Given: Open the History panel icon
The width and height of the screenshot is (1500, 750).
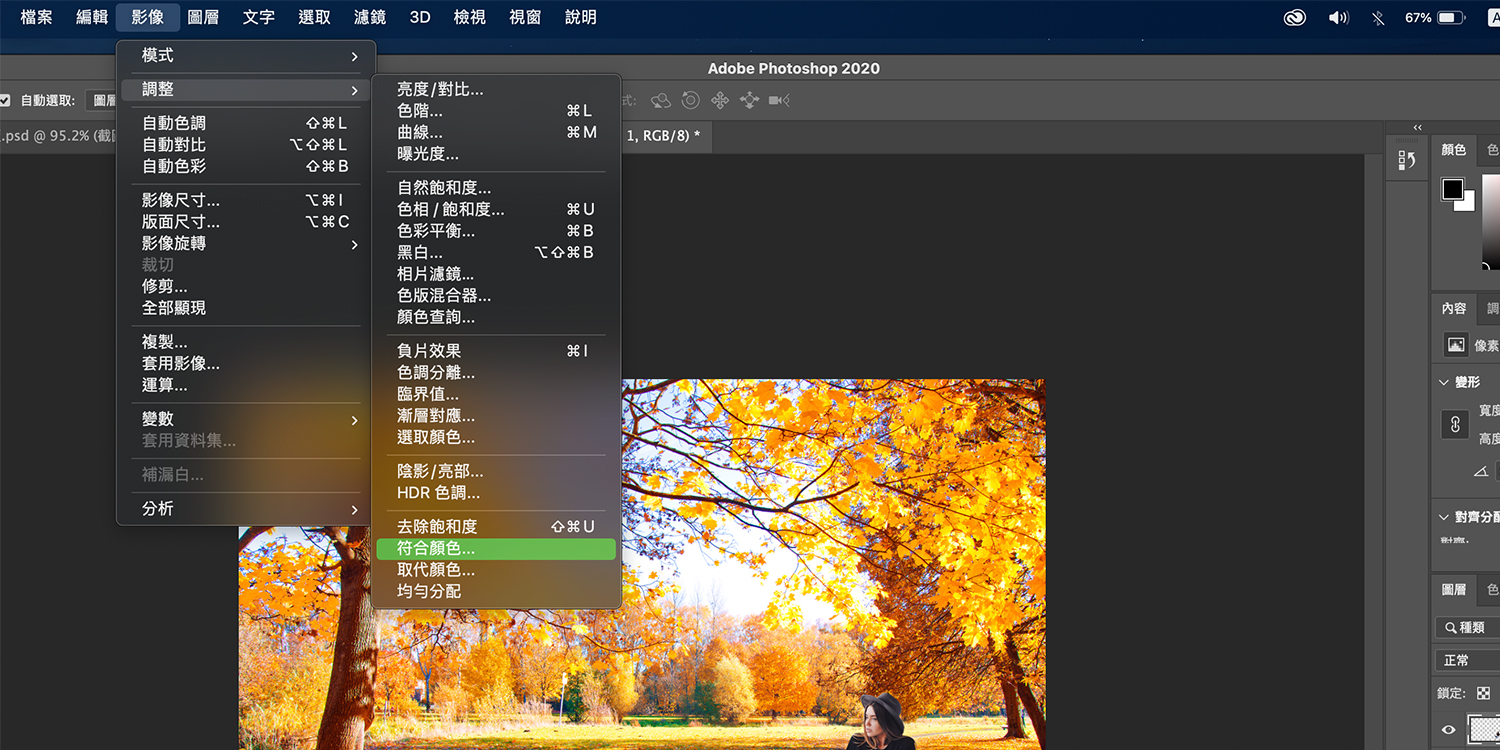Looking at the screenshot, I should [x=1407, y=159].
